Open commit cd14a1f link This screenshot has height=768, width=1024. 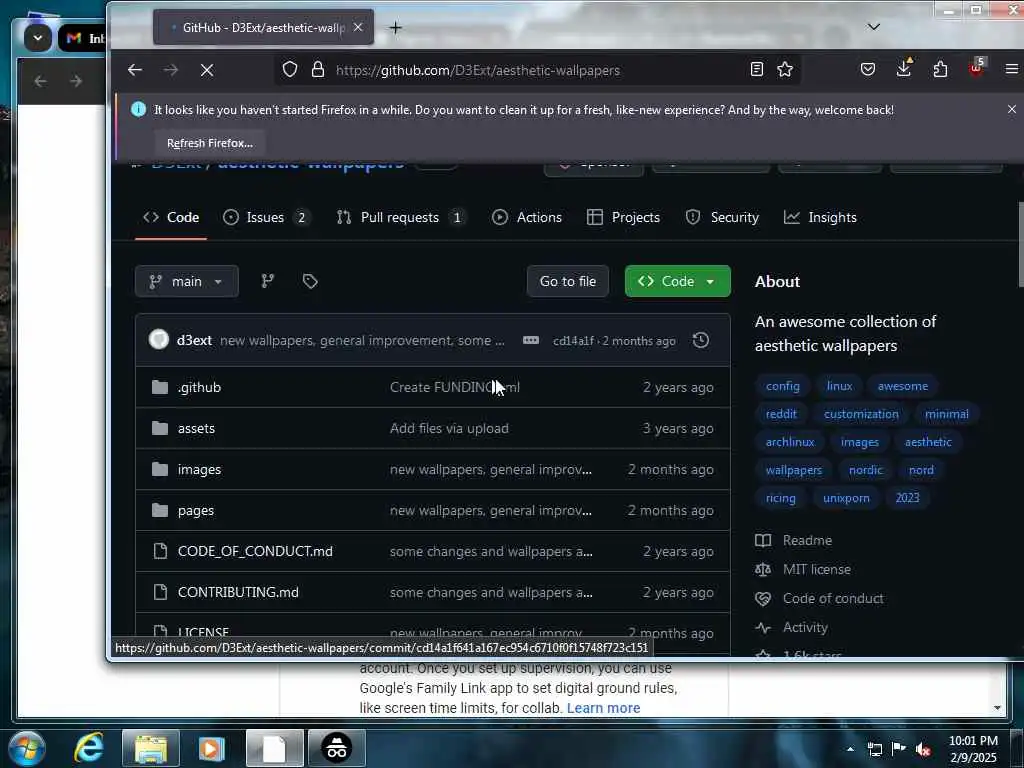click(x=573, y=341)
